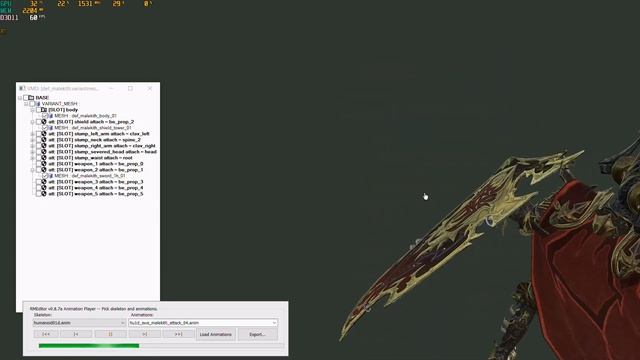This screenshot has height=360, width=640.
Task: Click the slot icon for weapon_2
Action: [44, 169]
